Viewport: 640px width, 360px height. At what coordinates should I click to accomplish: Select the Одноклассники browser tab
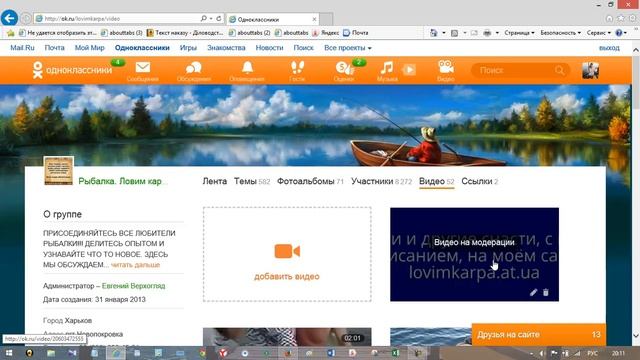pyautogui.click(x=272, y=19)
